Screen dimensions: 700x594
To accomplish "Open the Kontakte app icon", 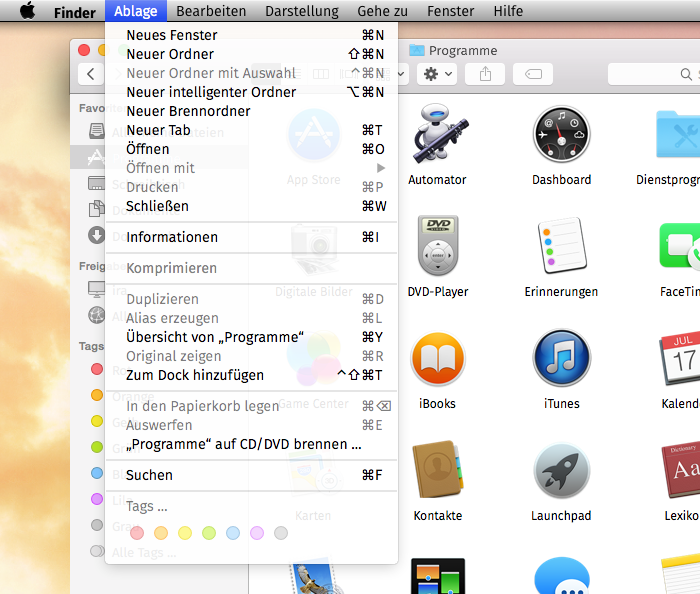I will coord(438,469).
